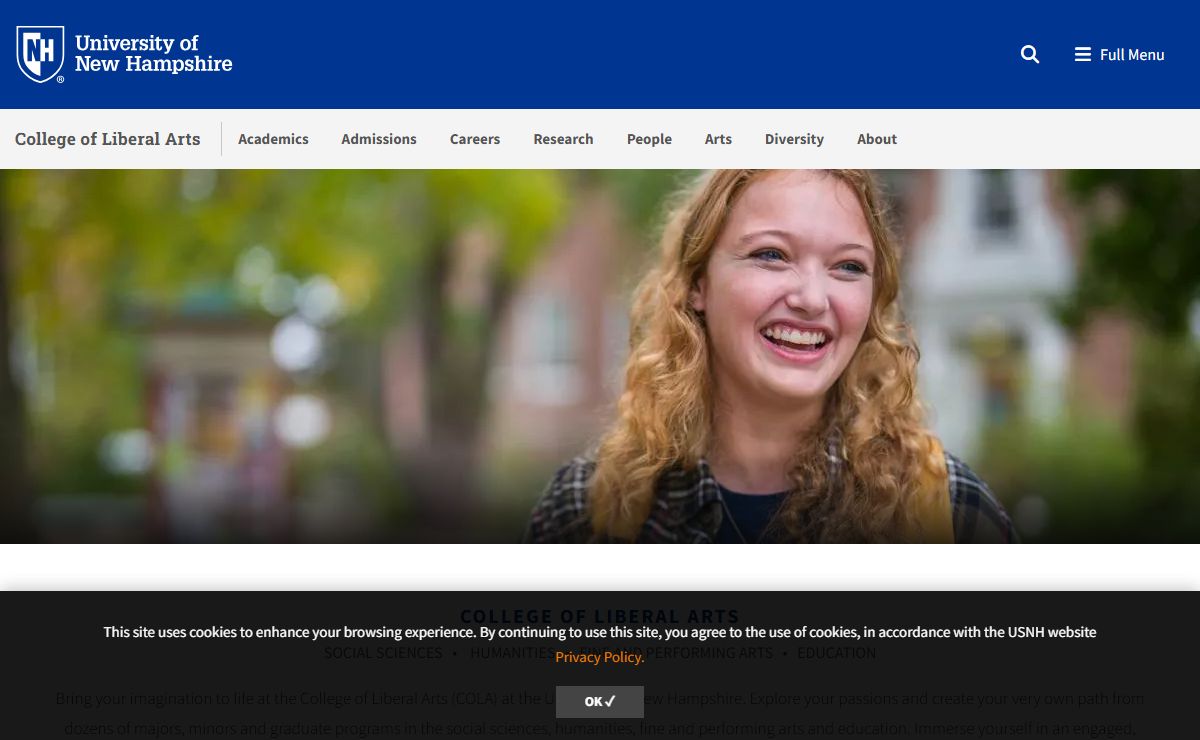Open the Admissions menu item
This screenshot has width=1200, height=740.
coord(379,139)
